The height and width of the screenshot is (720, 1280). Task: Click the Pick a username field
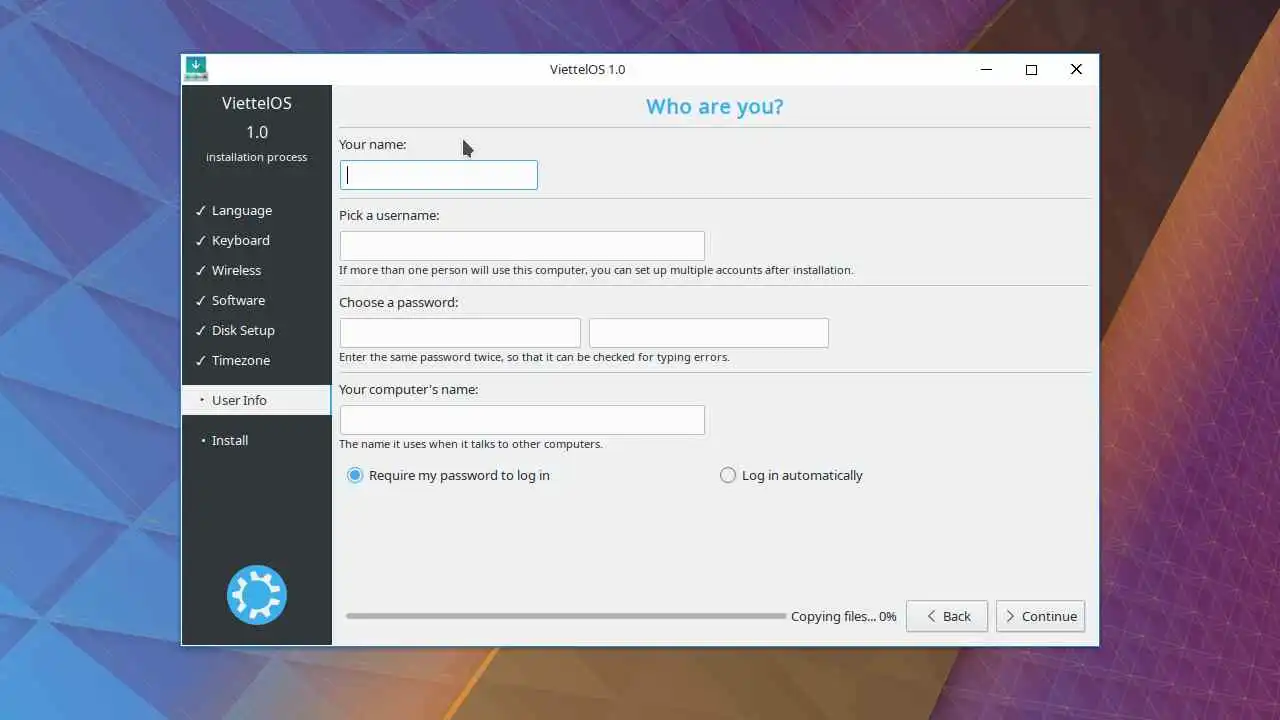[x=522, y=246]
